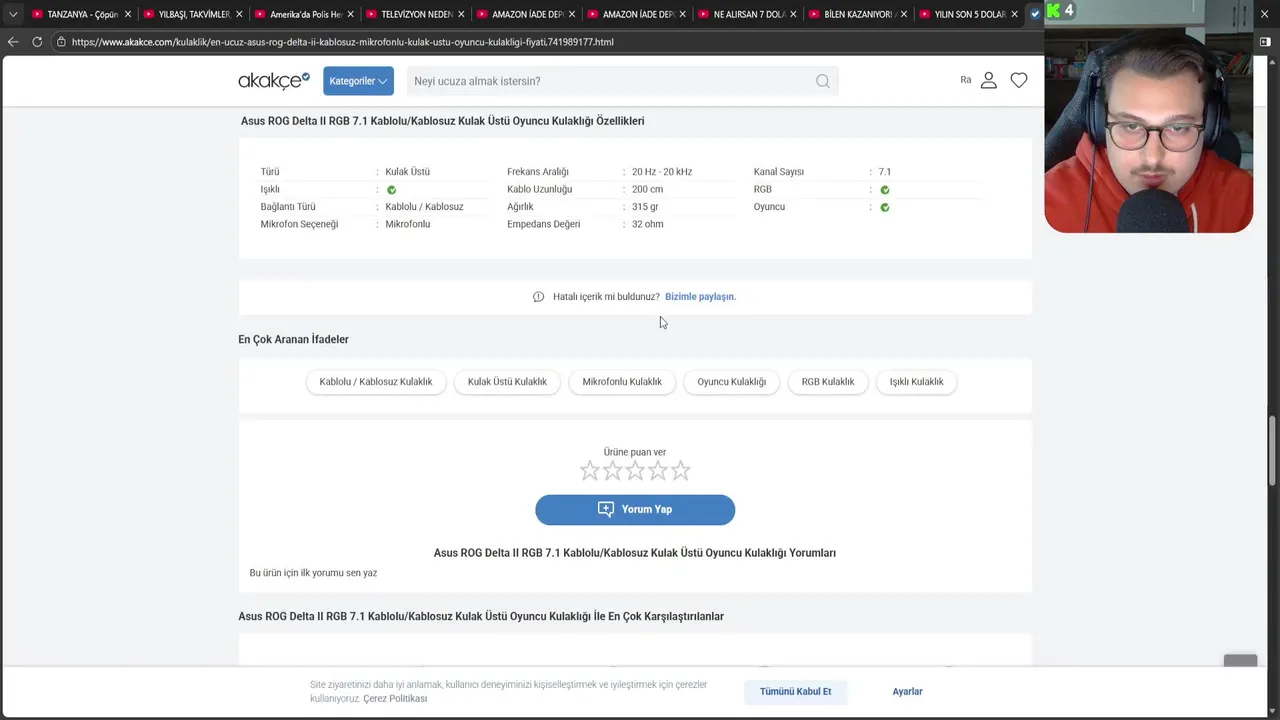
Task: Click the 'Yorum Yap' button
Action: tap(635, 510)
